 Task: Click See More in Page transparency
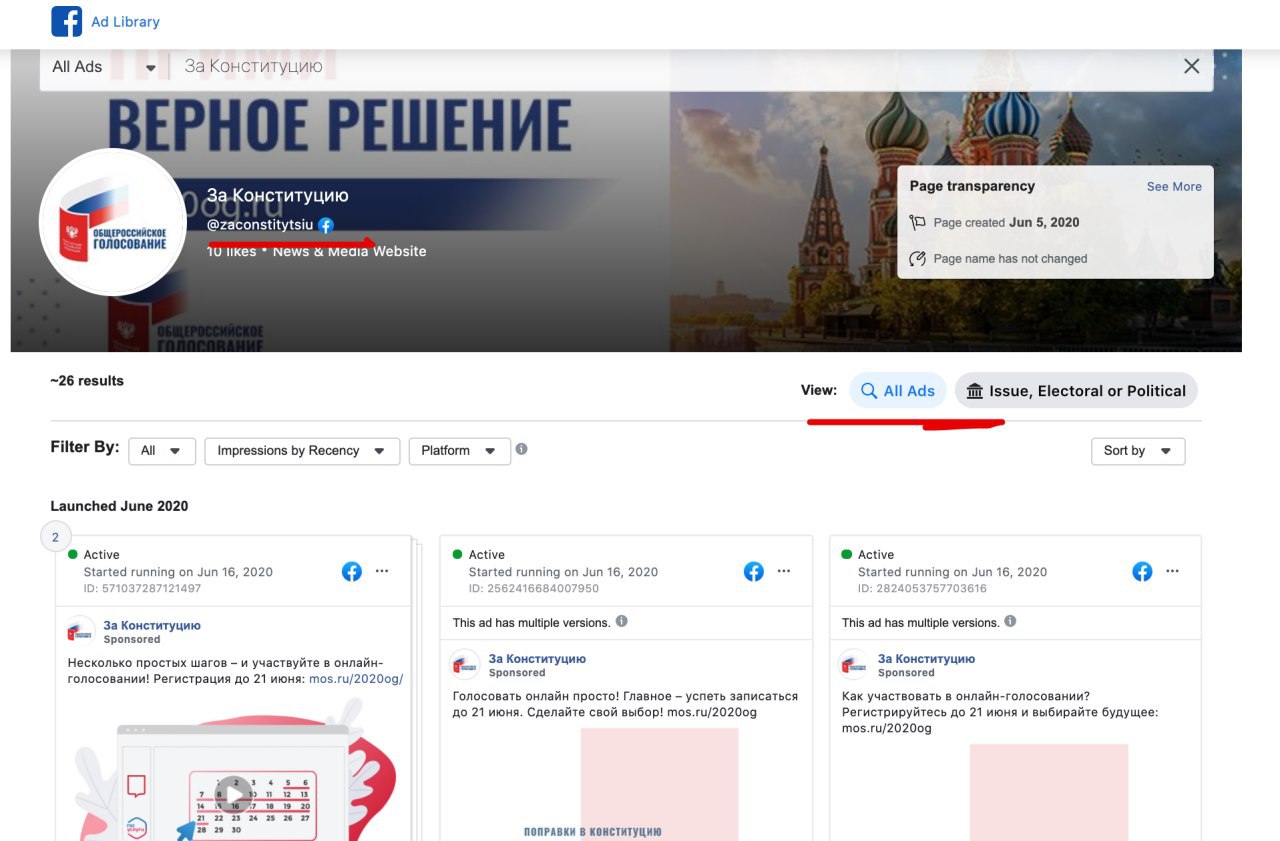tap(1174, 186)
